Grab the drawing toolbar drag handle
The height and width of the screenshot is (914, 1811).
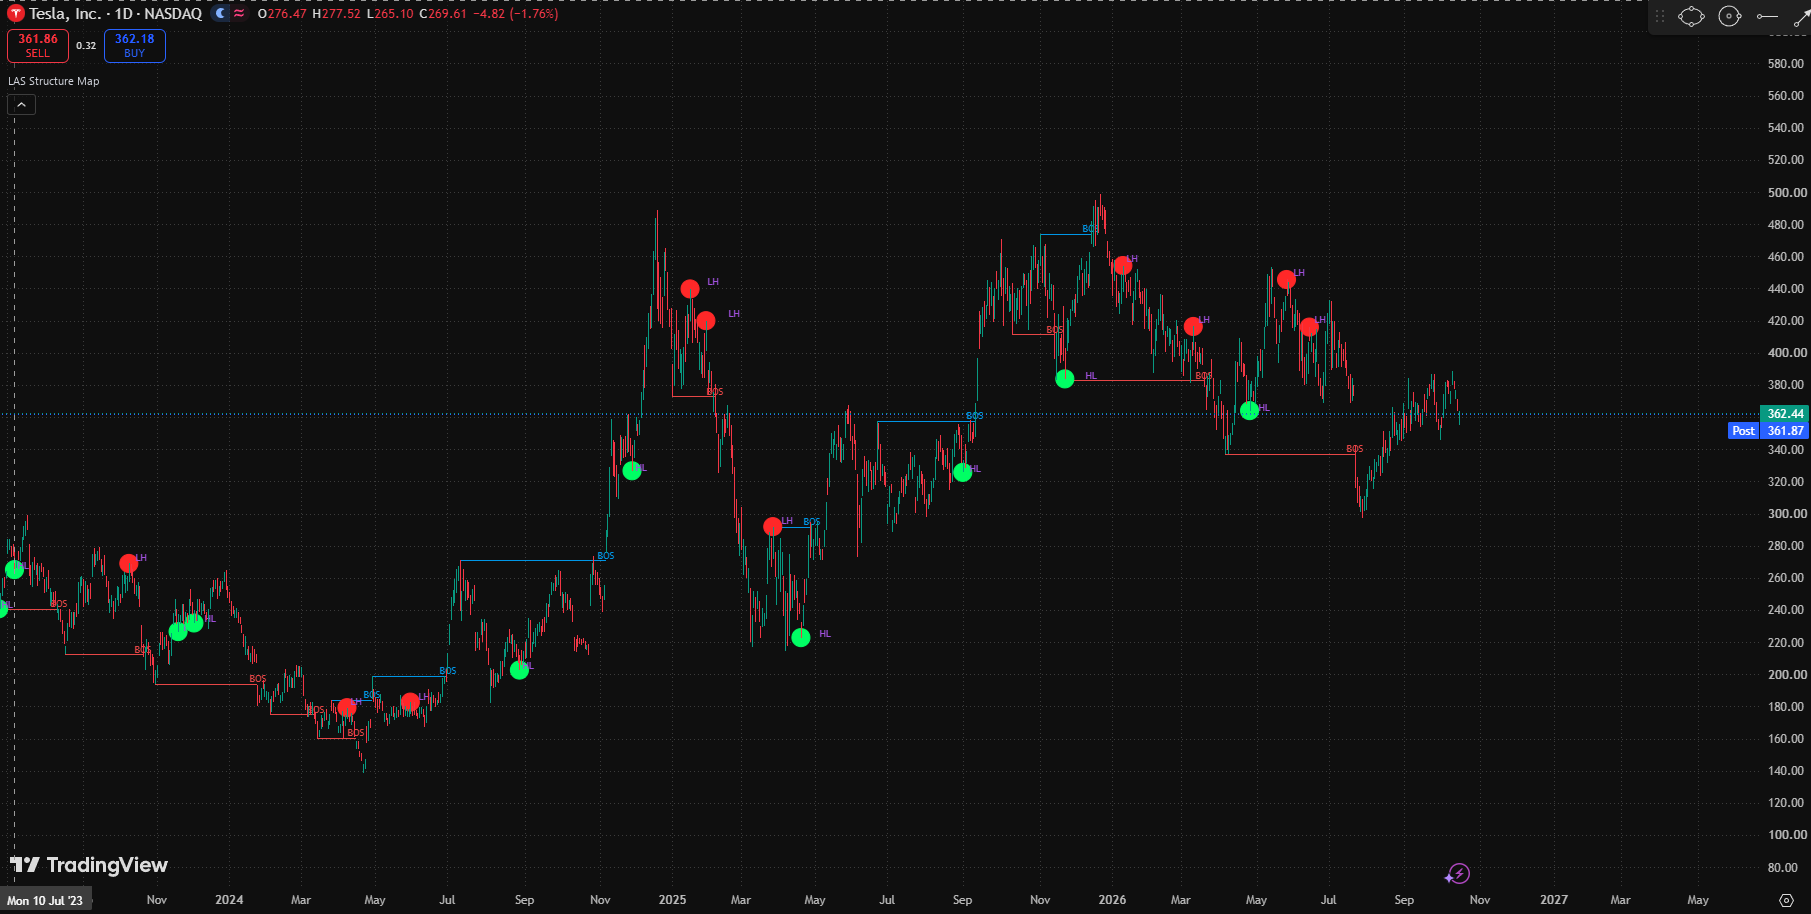coord(1660,16)
